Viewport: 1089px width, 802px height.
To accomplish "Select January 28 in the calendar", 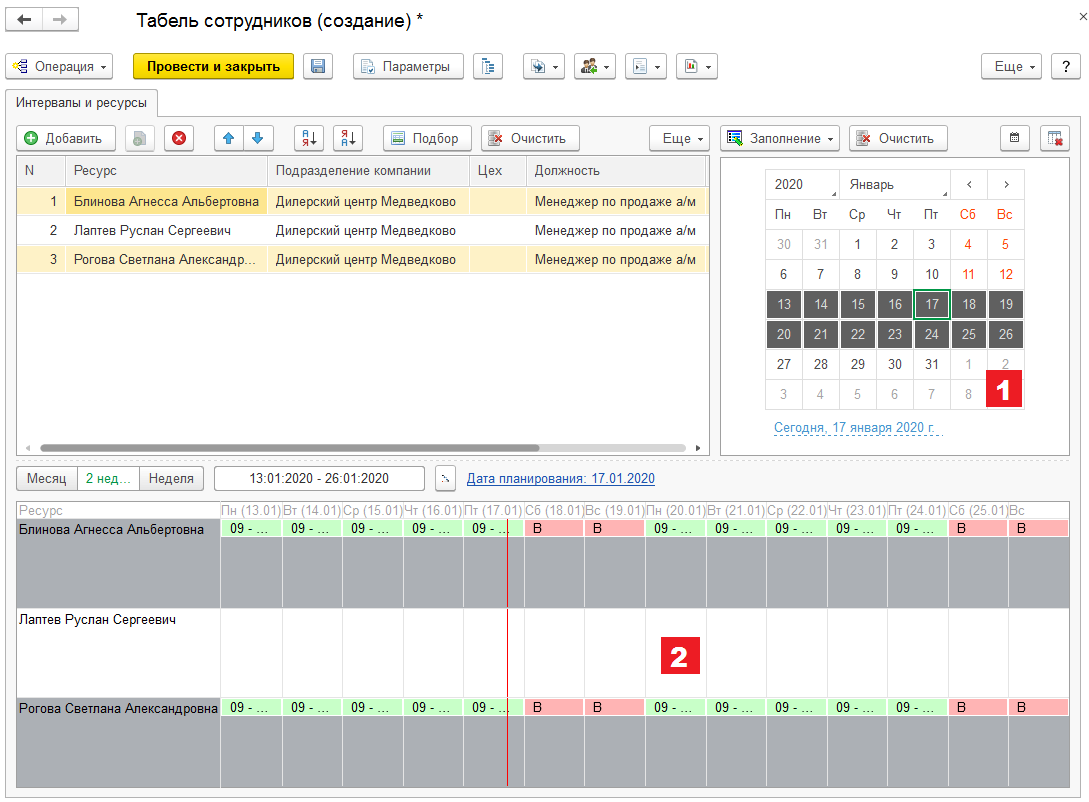I will [821, 365].
